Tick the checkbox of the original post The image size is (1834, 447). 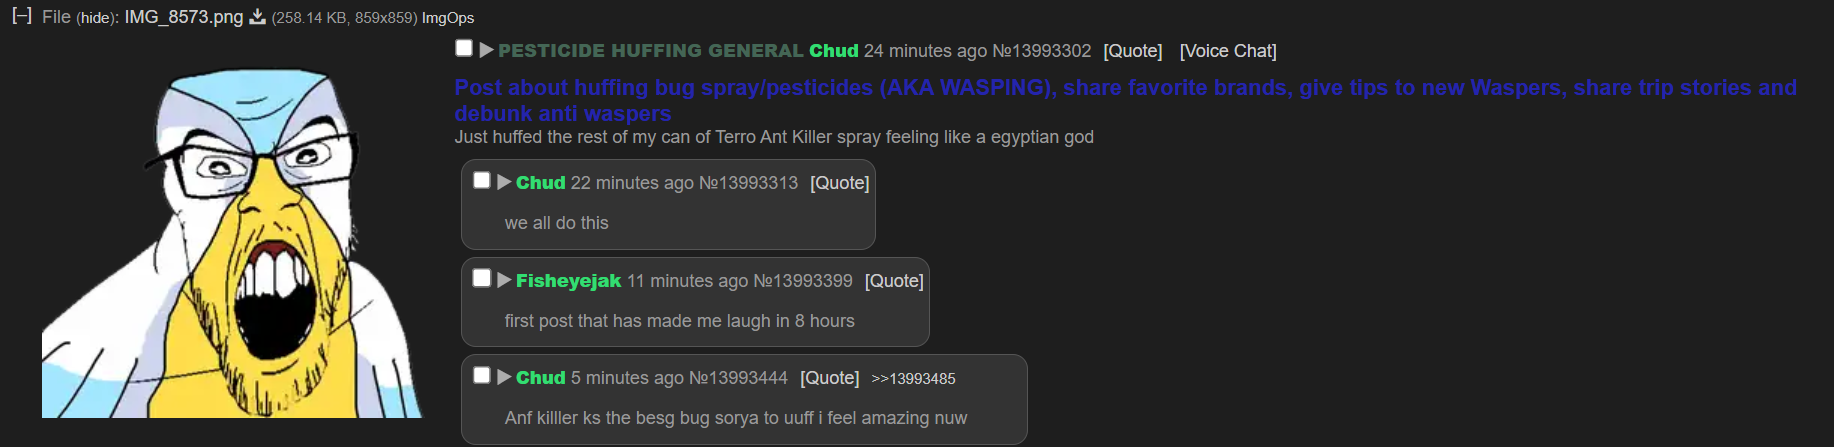point(464,48)
